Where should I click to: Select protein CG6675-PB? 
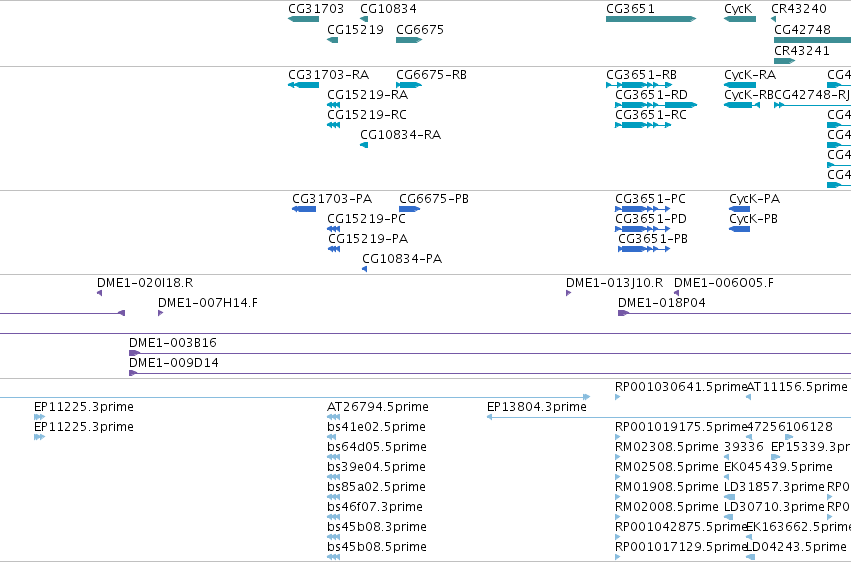[434, 199]
